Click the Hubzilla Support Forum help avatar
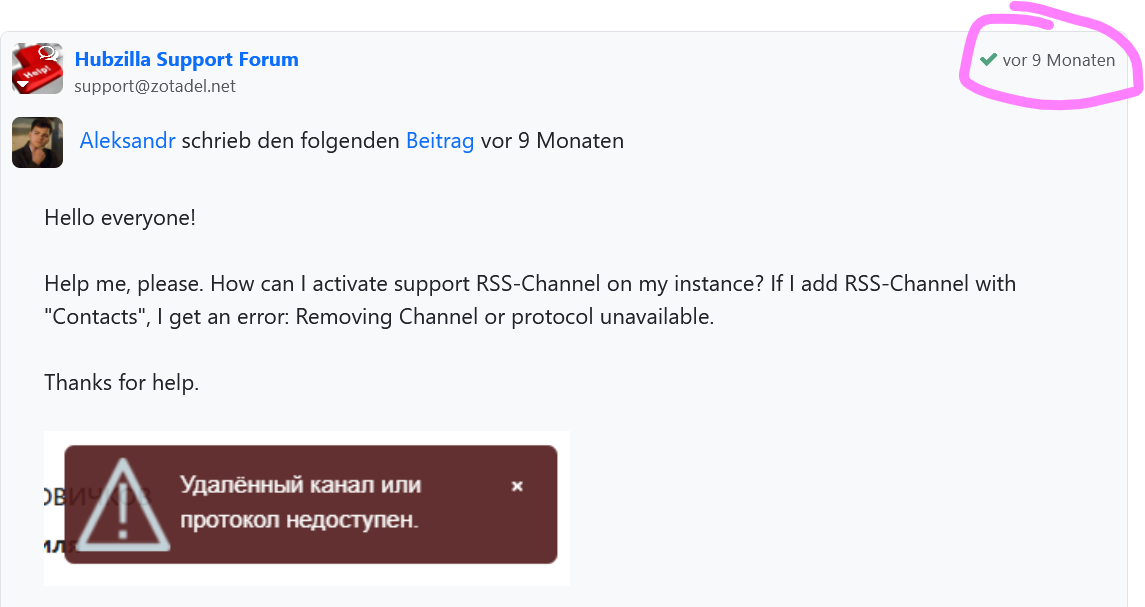 (x=37, y=69)
